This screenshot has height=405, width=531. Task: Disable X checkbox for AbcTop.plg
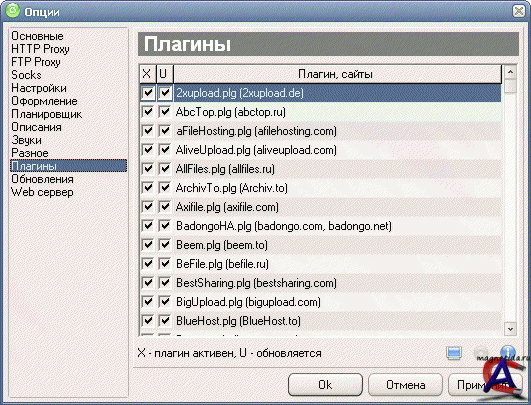[x=148, y=112]
